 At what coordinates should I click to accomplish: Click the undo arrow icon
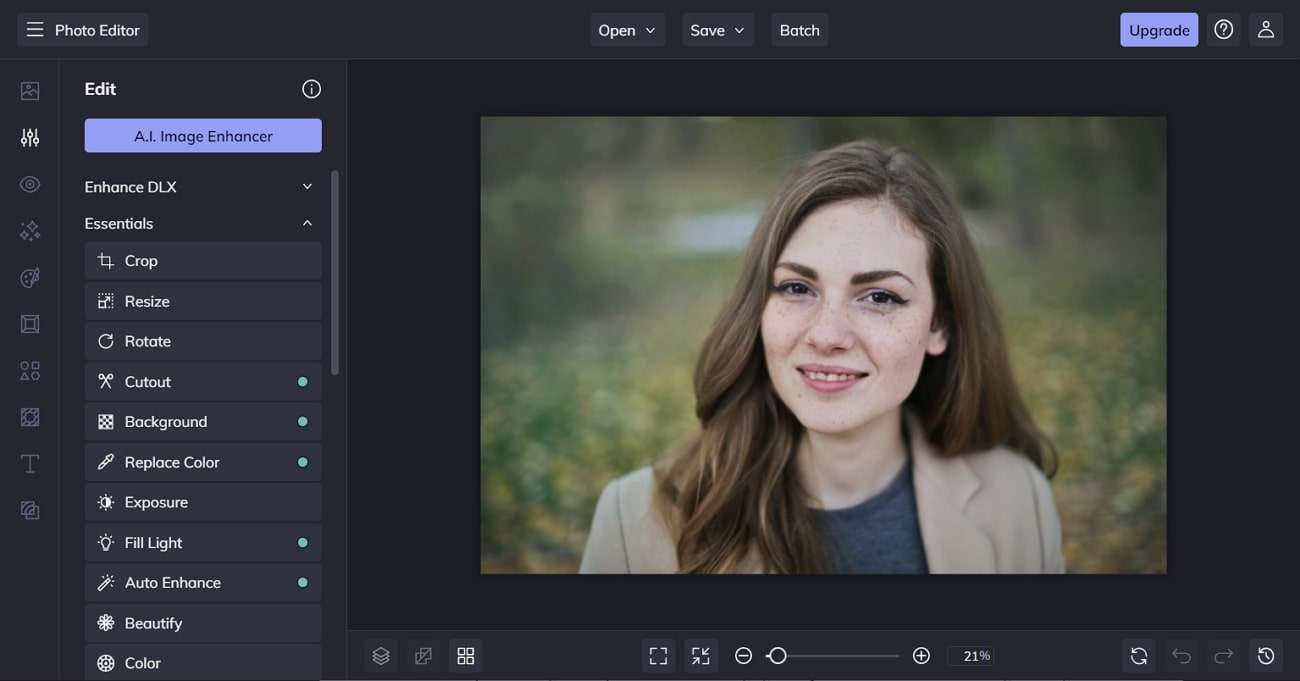1181,656
